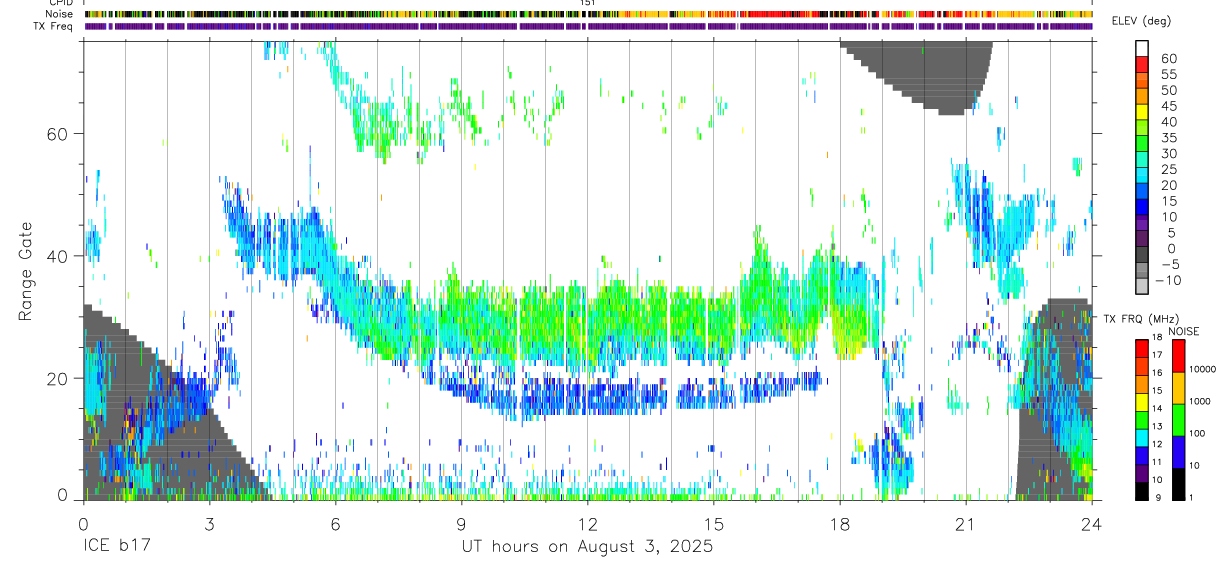Screen dimensions: 1228x567
Task: Click the 'TX FRQ (MHz)' colorbar title
Action: click(x=1141, y=318)
